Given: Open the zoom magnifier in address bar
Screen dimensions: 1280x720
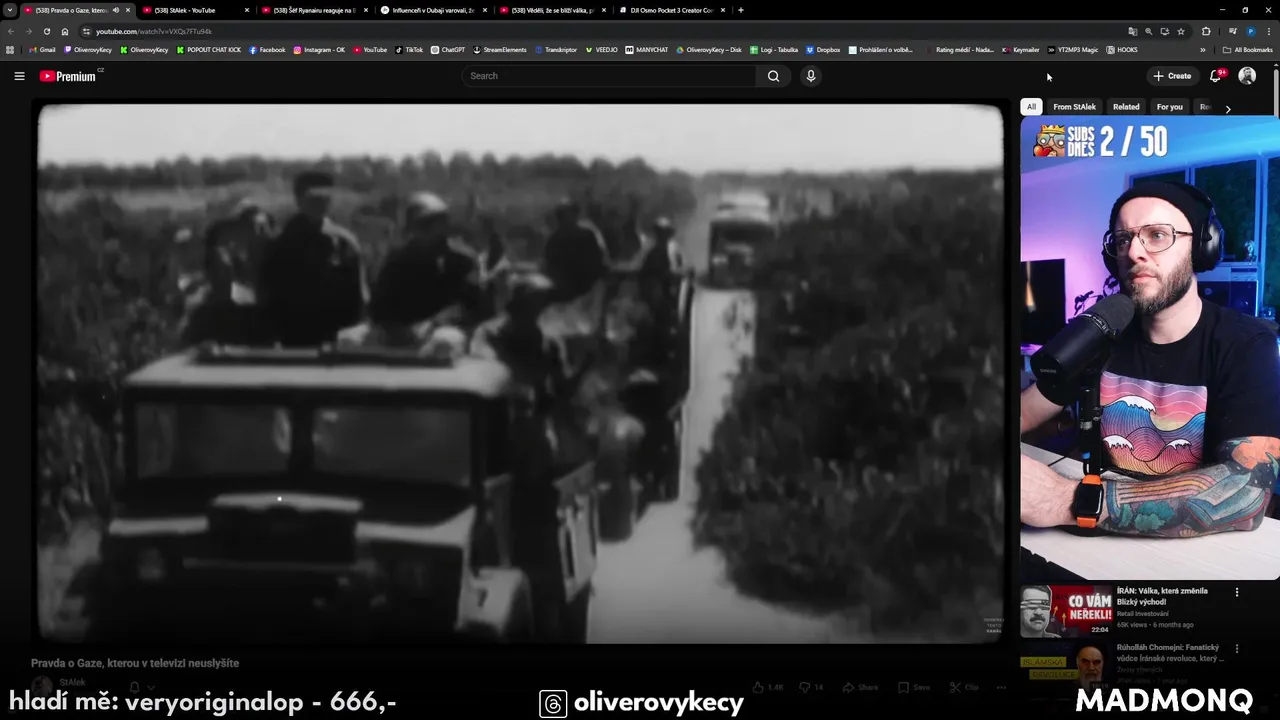Looking at the screenshot, I should pyautogui.click(x=1148, y=31).
